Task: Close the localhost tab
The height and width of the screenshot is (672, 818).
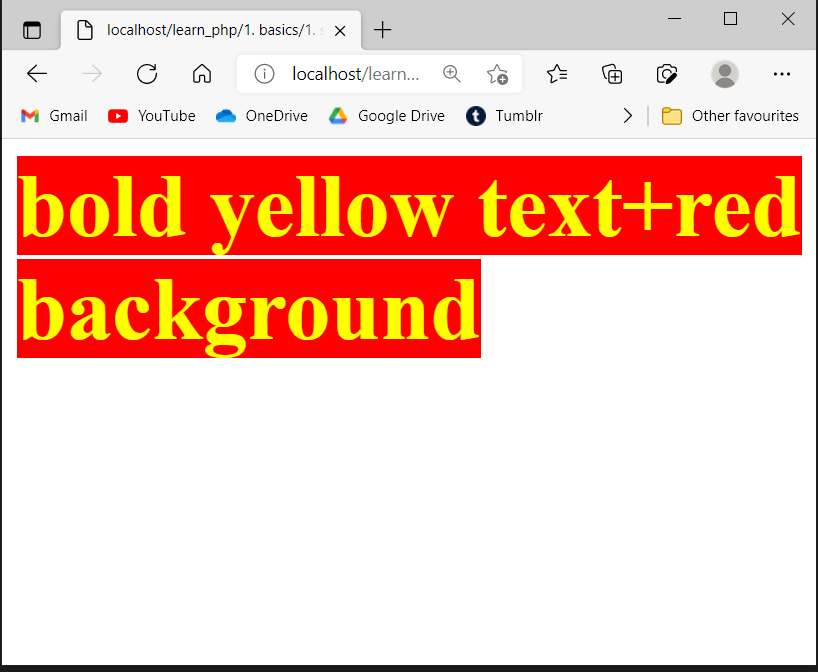Action: 340,30
